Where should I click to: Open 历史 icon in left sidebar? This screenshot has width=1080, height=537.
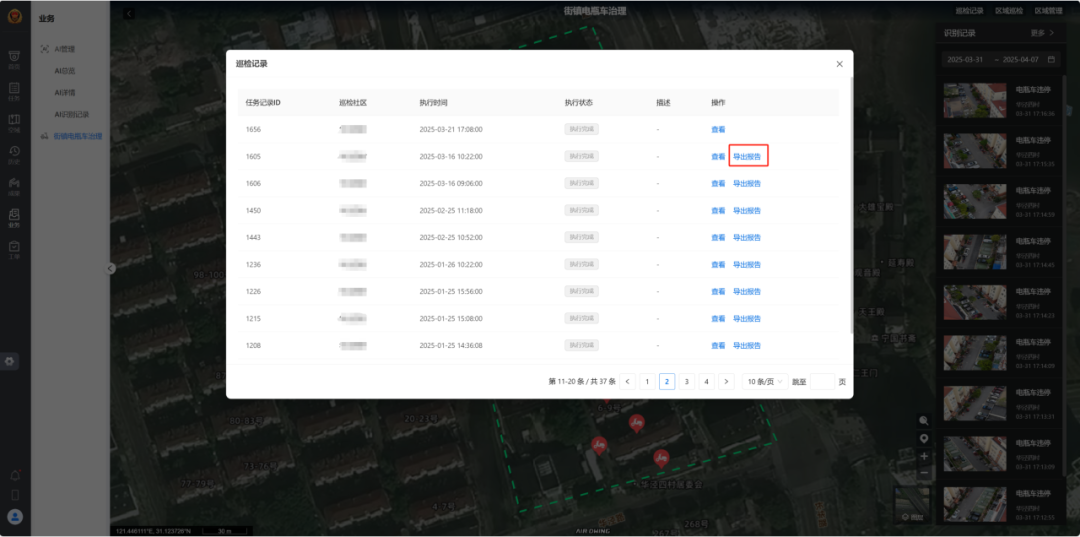14,153
